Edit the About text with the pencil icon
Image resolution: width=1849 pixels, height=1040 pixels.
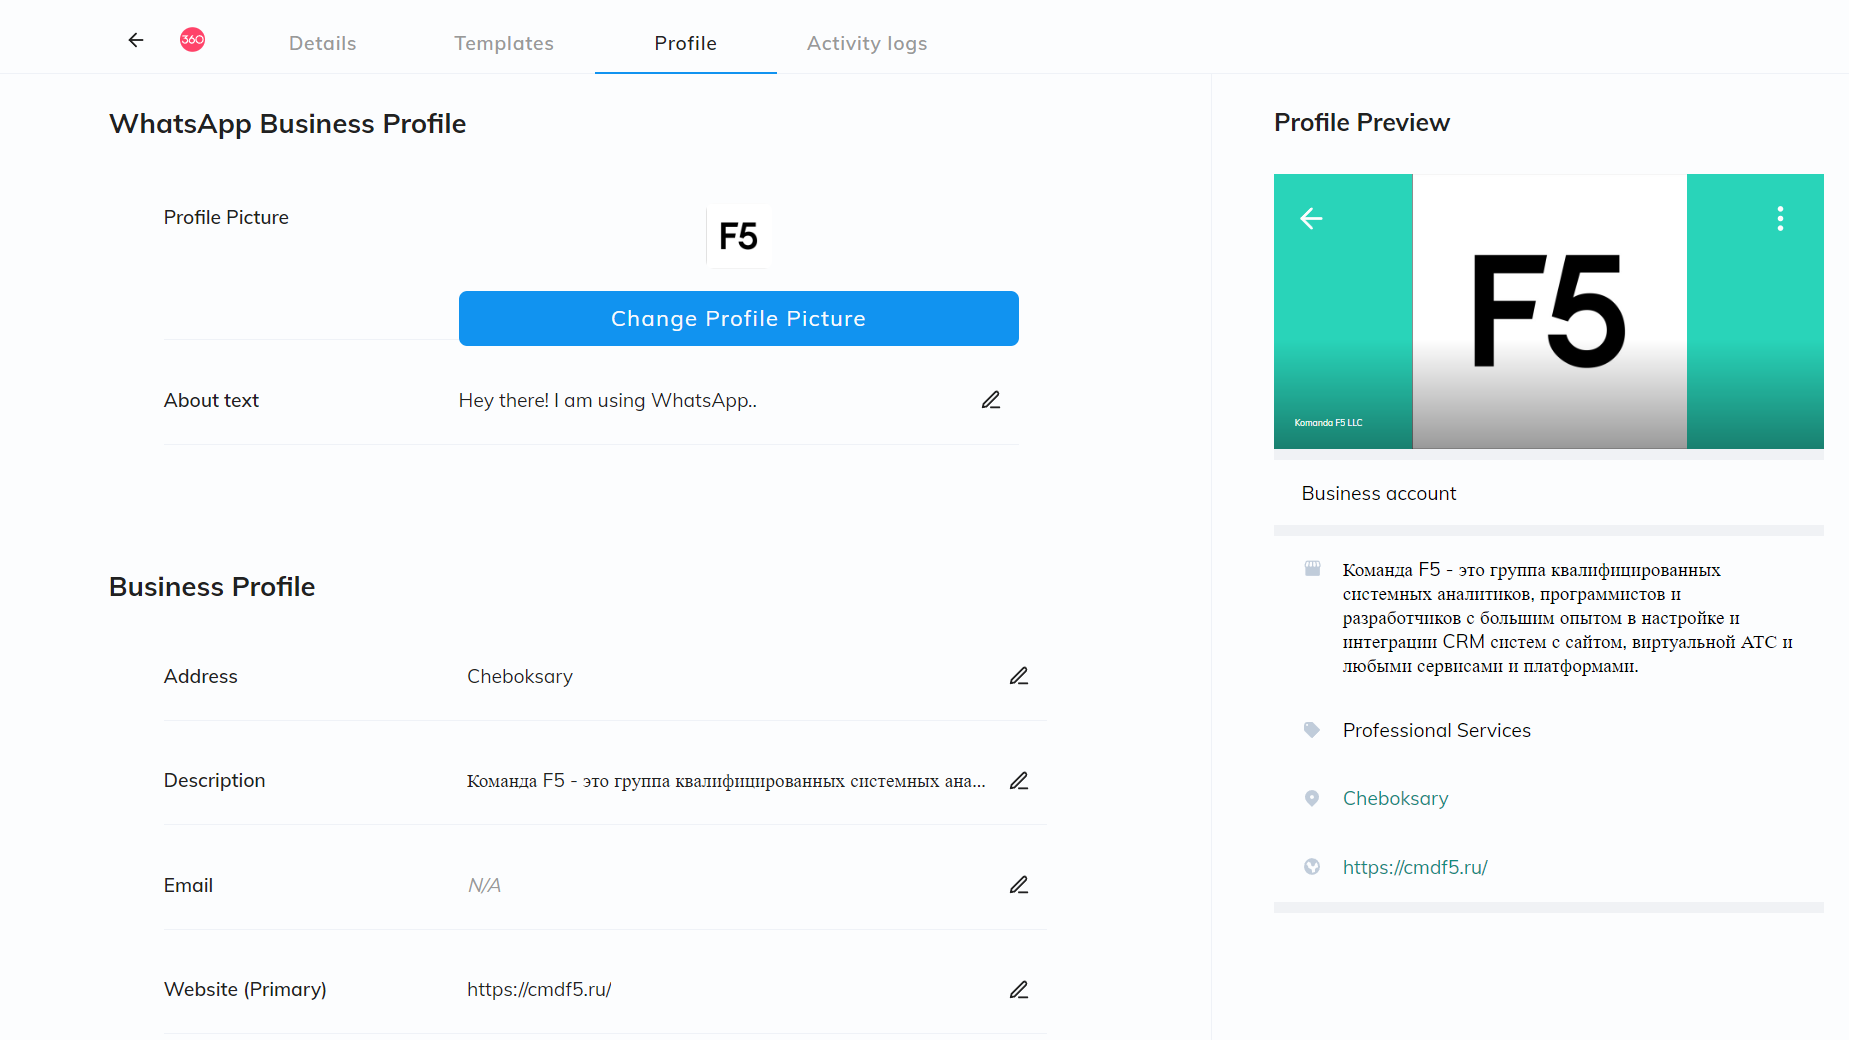[x=991, y=400]
